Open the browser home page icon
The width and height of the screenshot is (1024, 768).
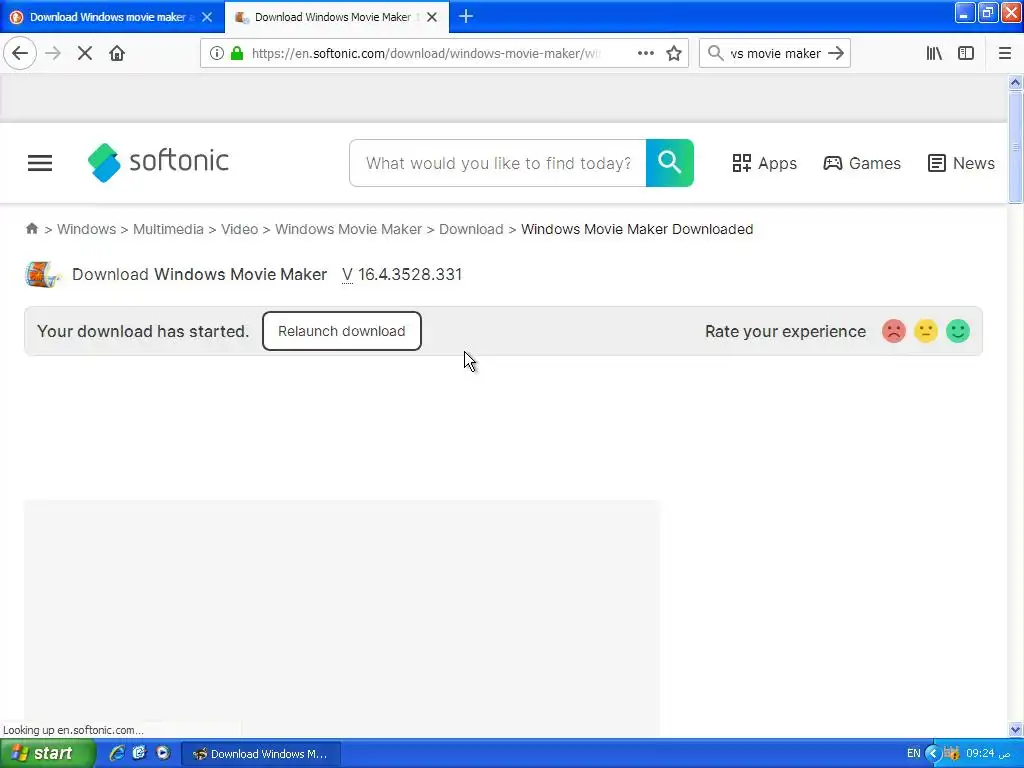117,54
